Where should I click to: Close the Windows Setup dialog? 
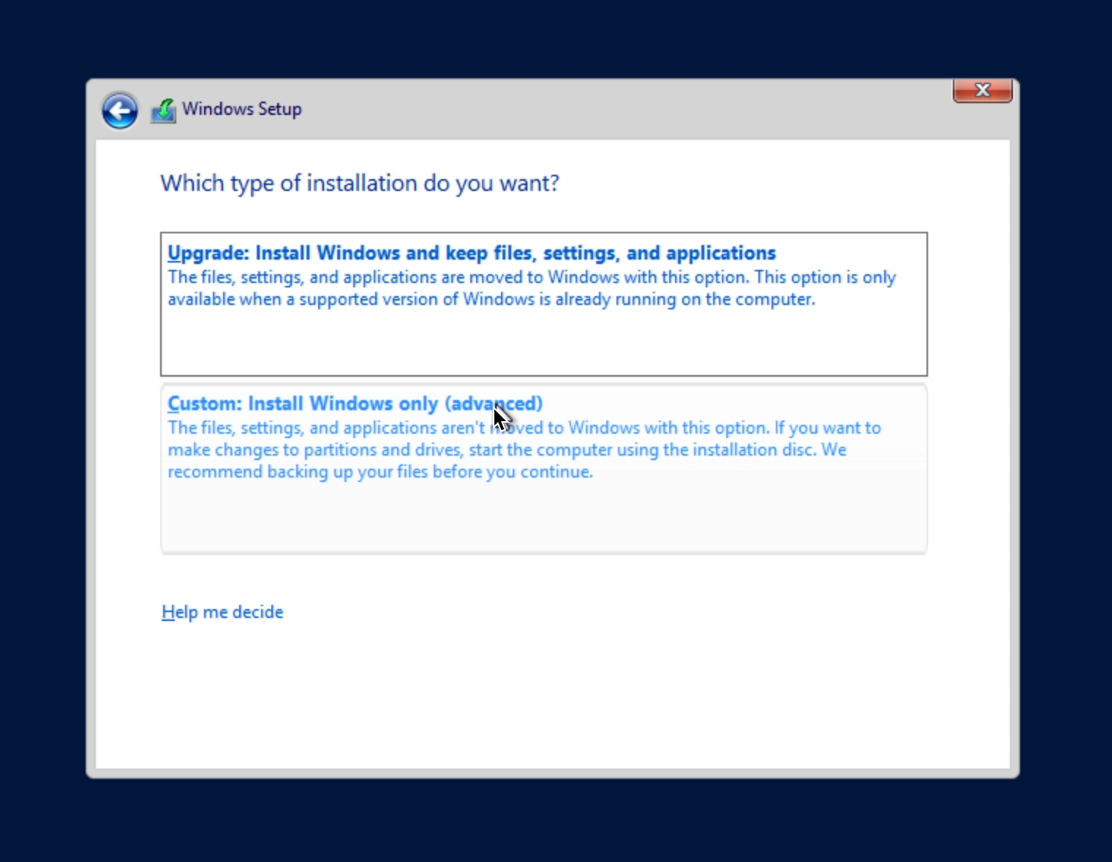click(x=982, y=91)
